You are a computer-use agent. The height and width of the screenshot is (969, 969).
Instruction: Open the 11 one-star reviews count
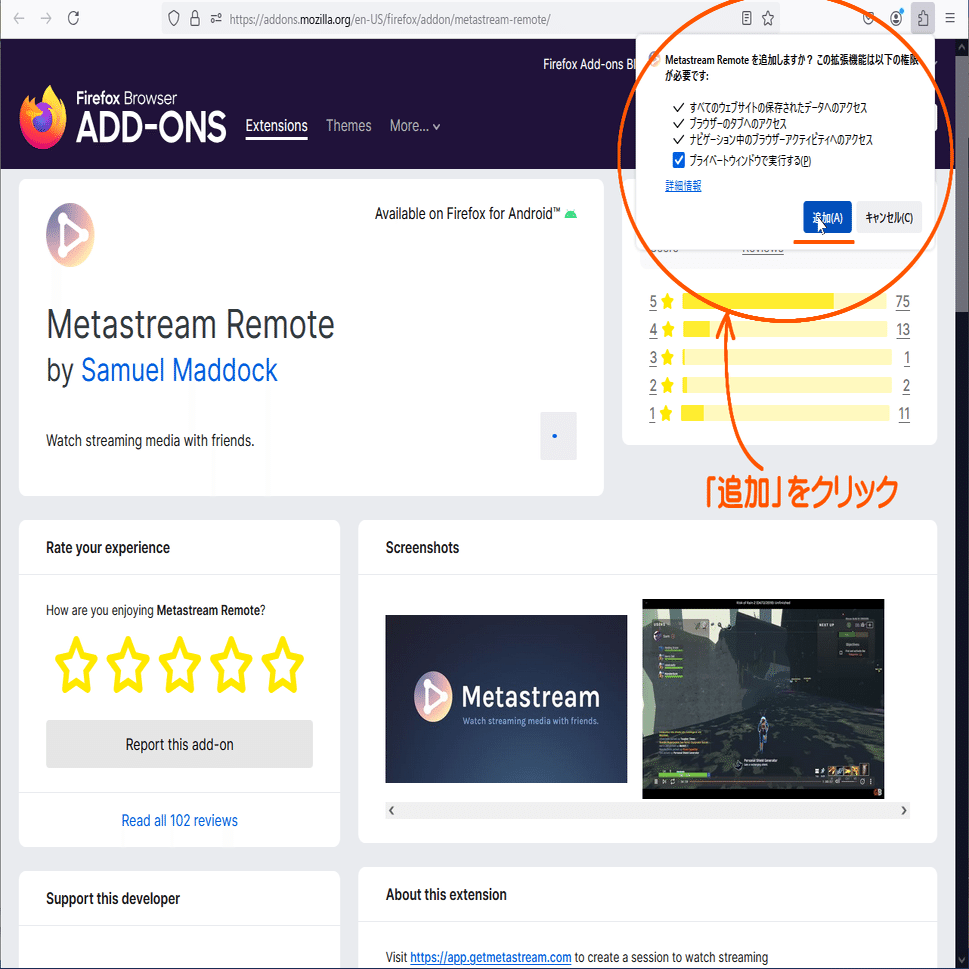904,413
